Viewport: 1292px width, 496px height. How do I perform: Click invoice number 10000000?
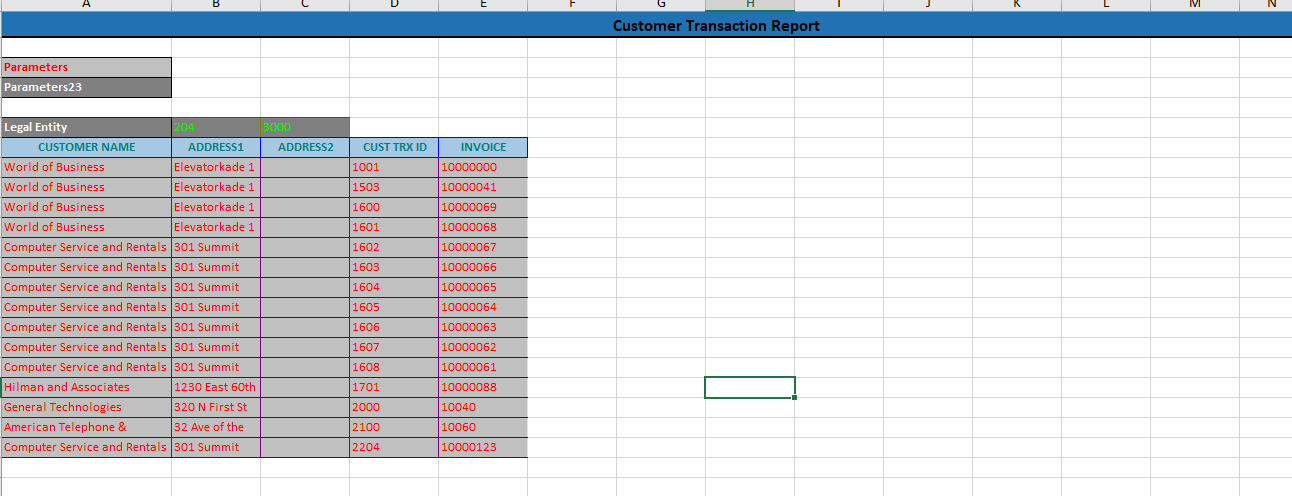click(x=483, y=167)
